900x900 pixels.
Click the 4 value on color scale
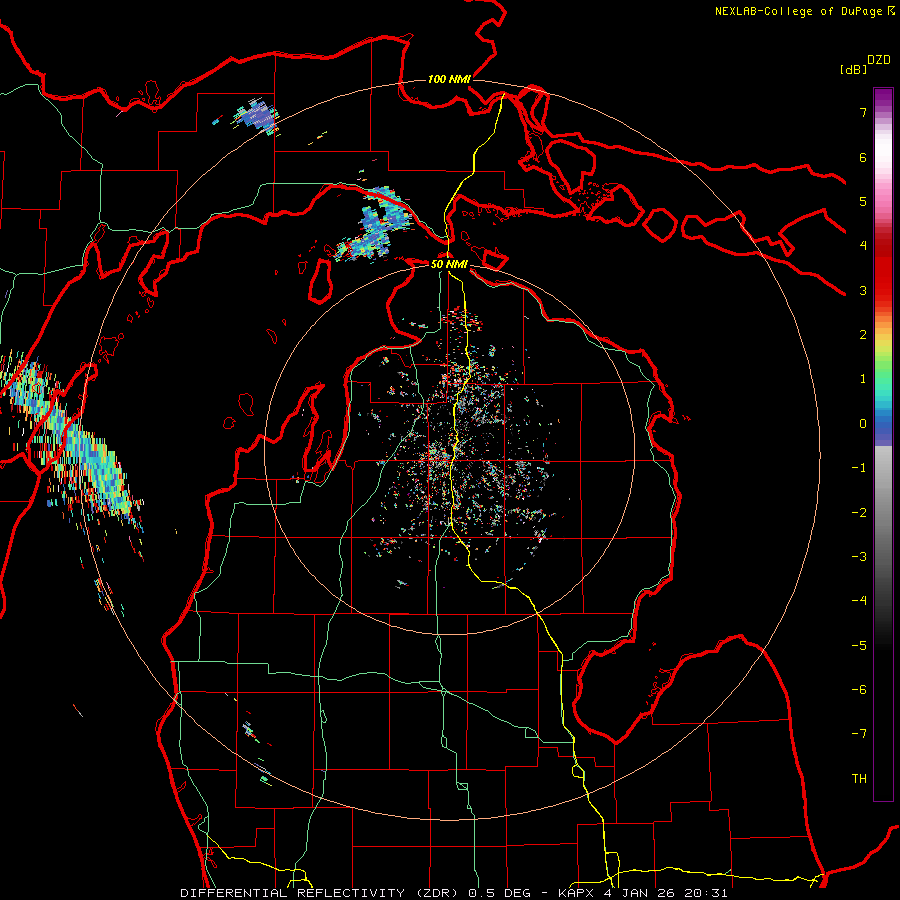click(863, 246)
